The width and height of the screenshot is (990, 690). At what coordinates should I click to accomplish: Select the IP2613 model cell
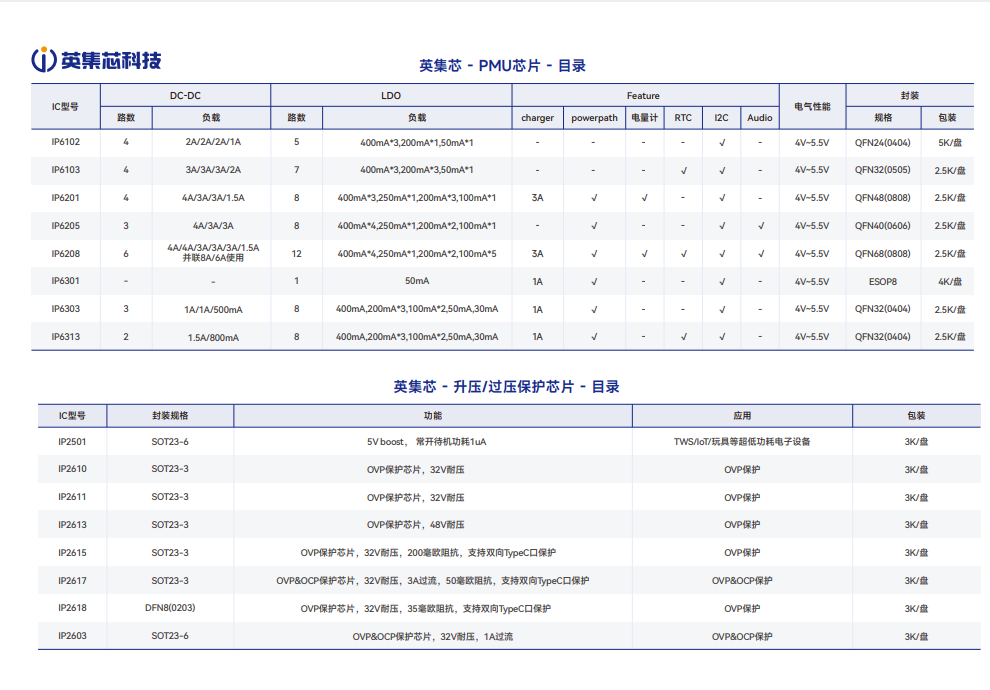[72, 525]
